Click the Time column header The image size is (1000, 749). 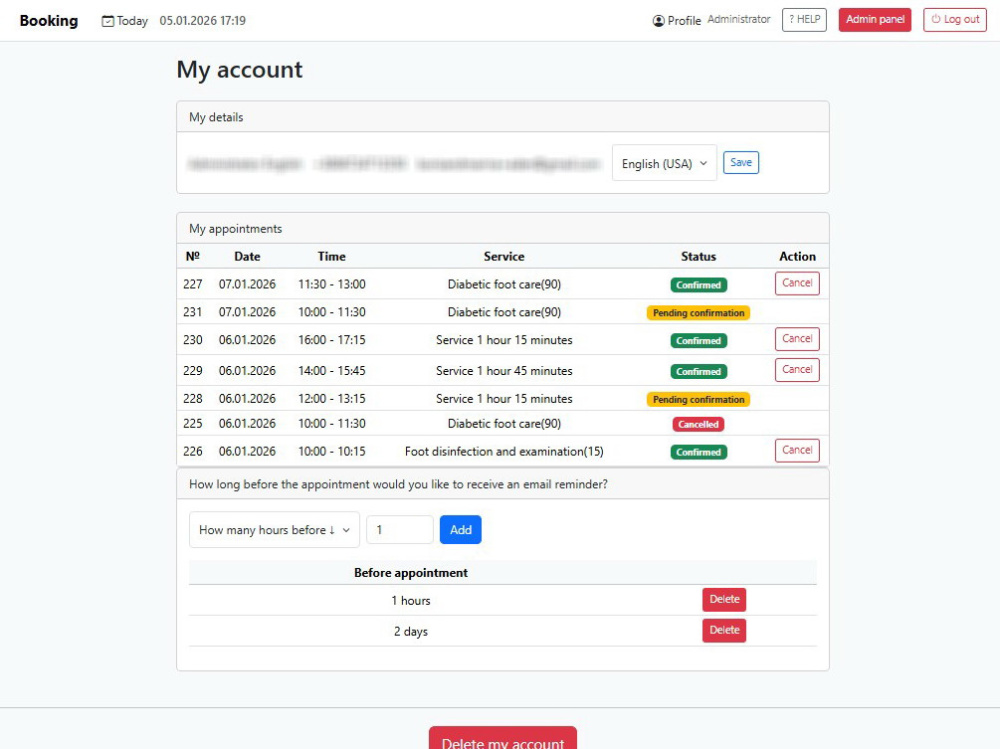(332, 256)
